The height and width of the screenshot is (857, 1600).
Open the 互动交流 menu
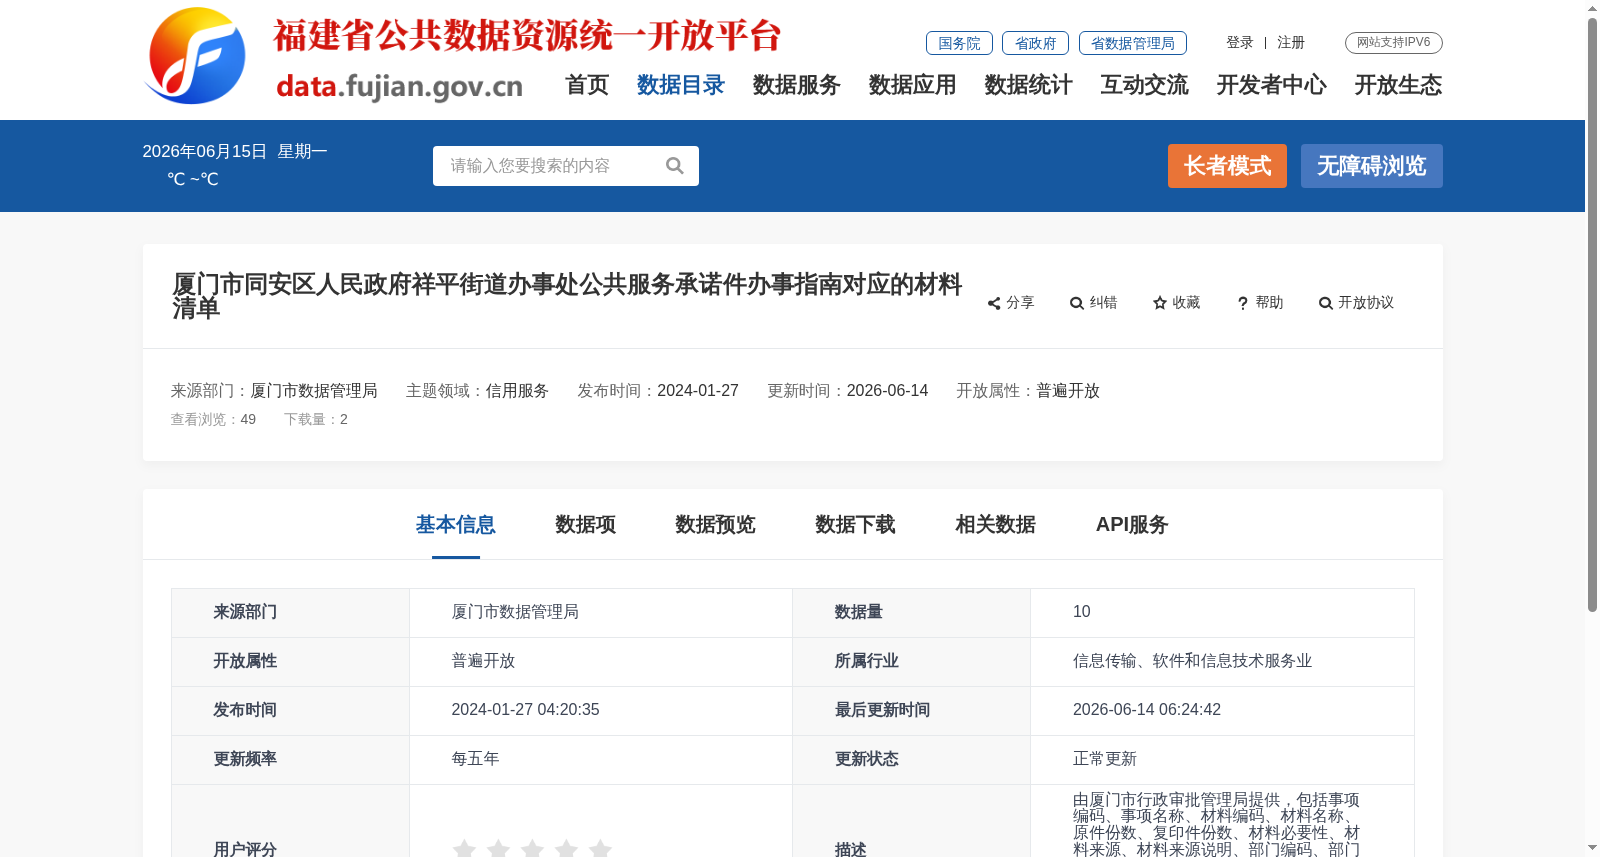pyautogui.click(x=1145, y=85)
